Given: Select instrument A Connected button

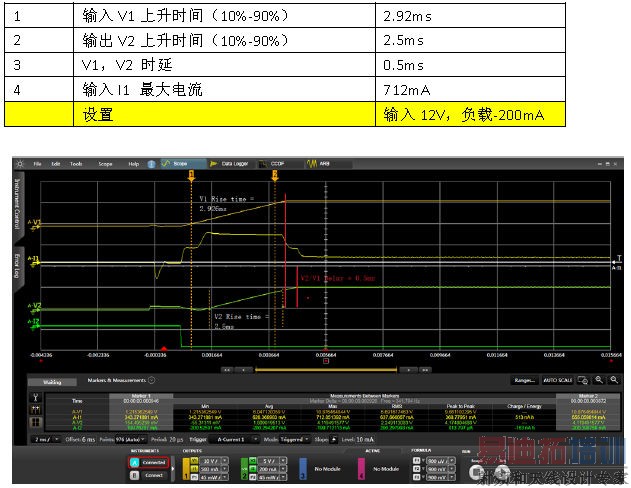Looking at the screenshot, I should [x=154, y=462].
